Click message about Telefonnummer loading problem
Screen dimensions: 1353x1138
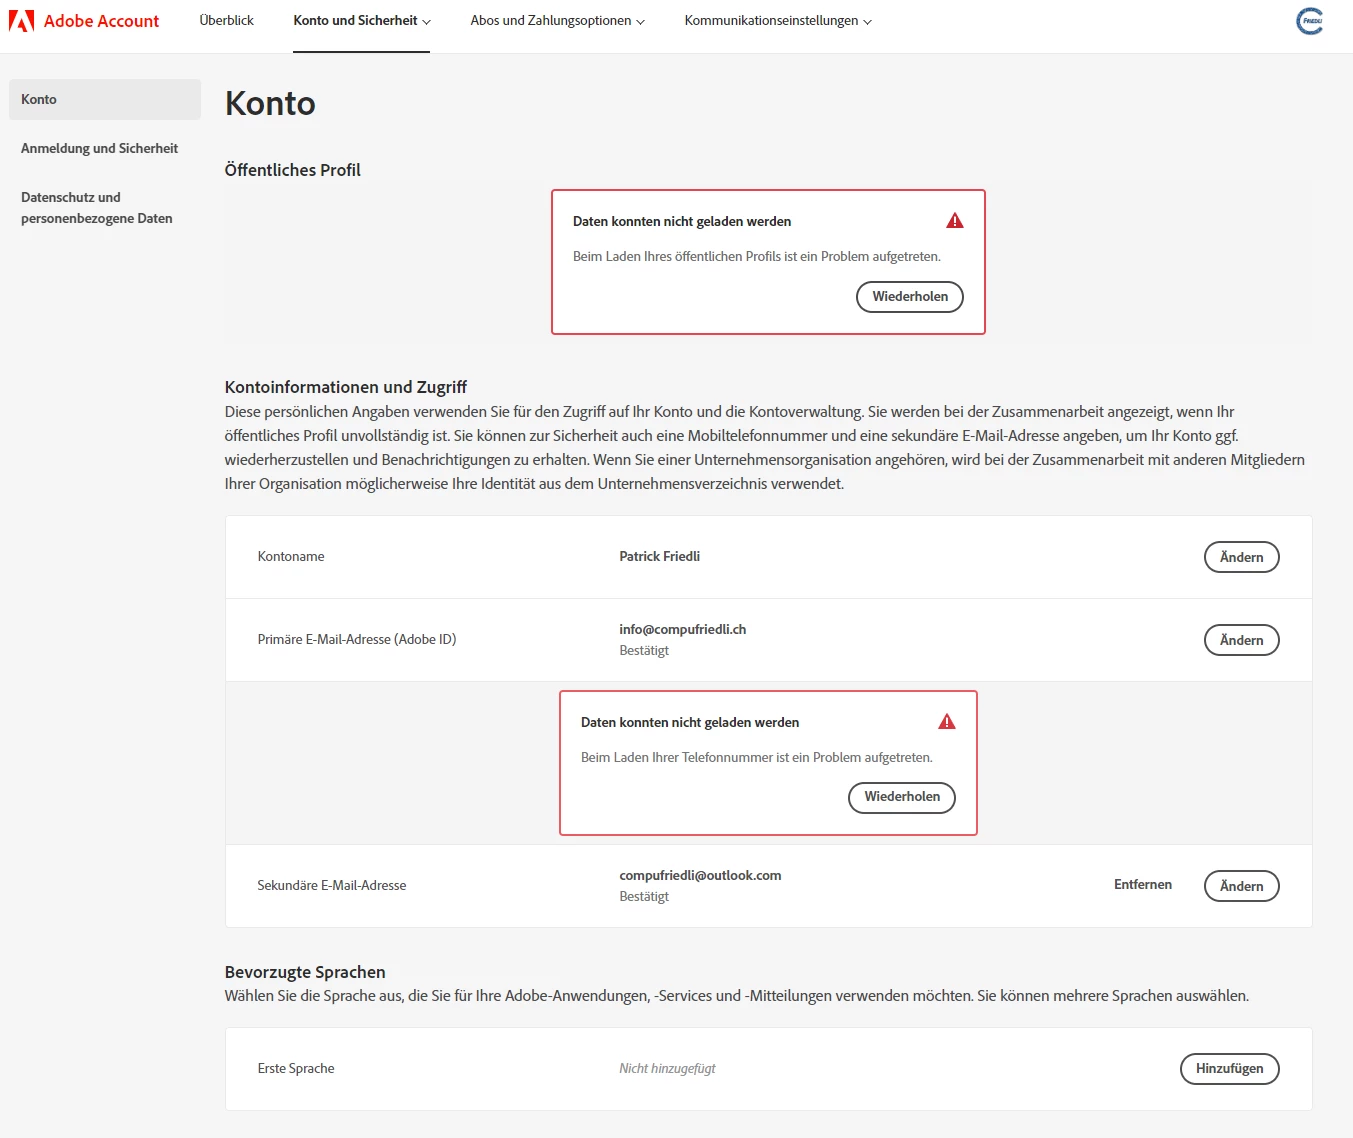click(757, 758)
